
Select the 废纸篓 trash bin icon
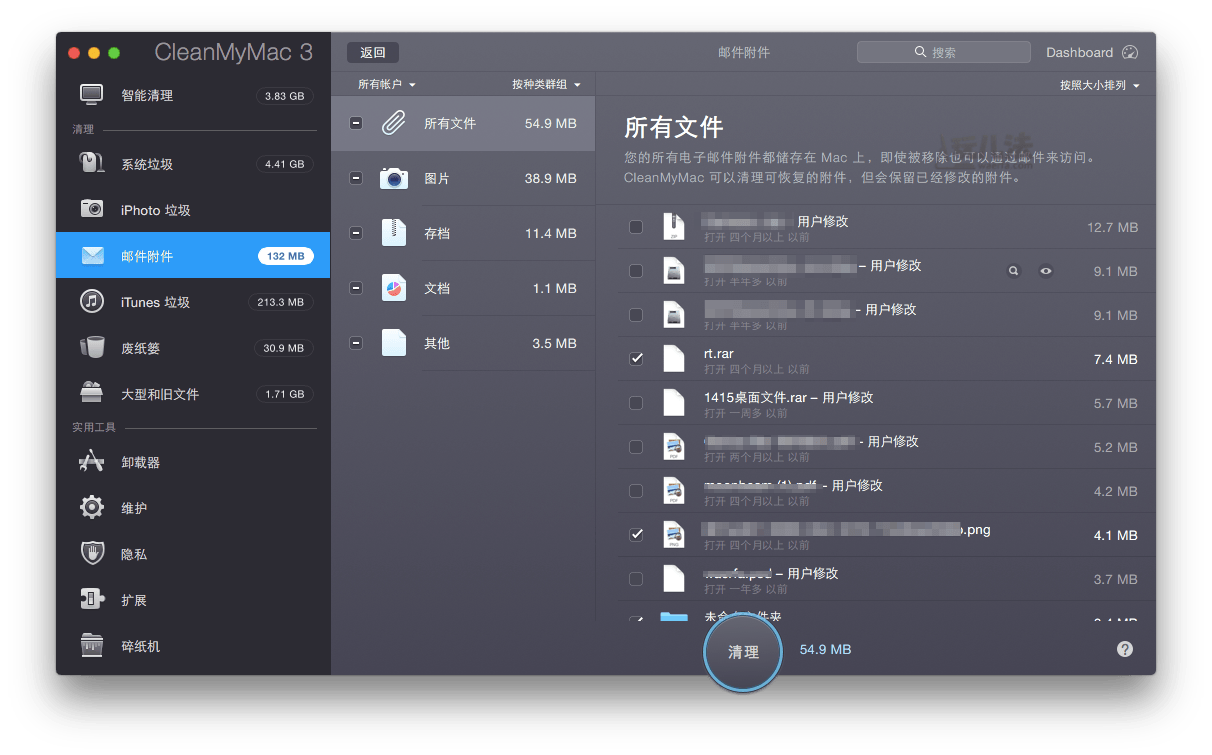pos(92,347)
